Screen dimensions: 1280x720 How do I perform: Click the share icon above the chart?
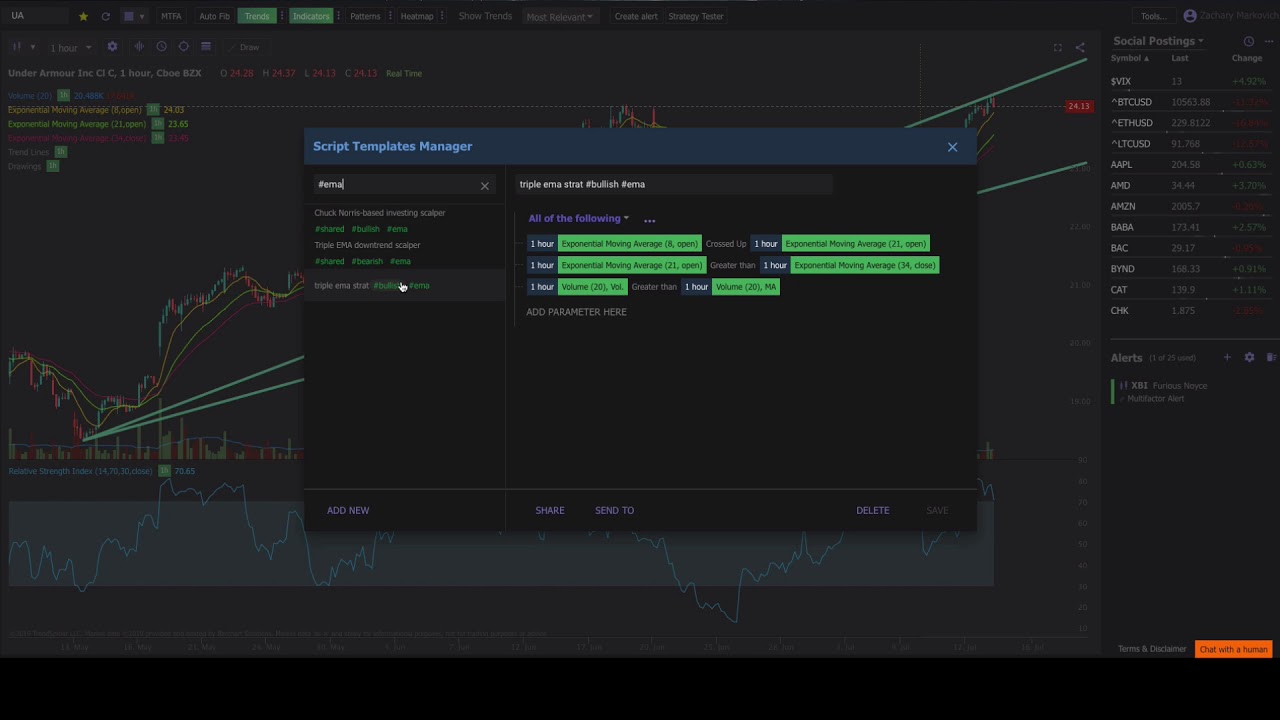tap(1079, 47)
